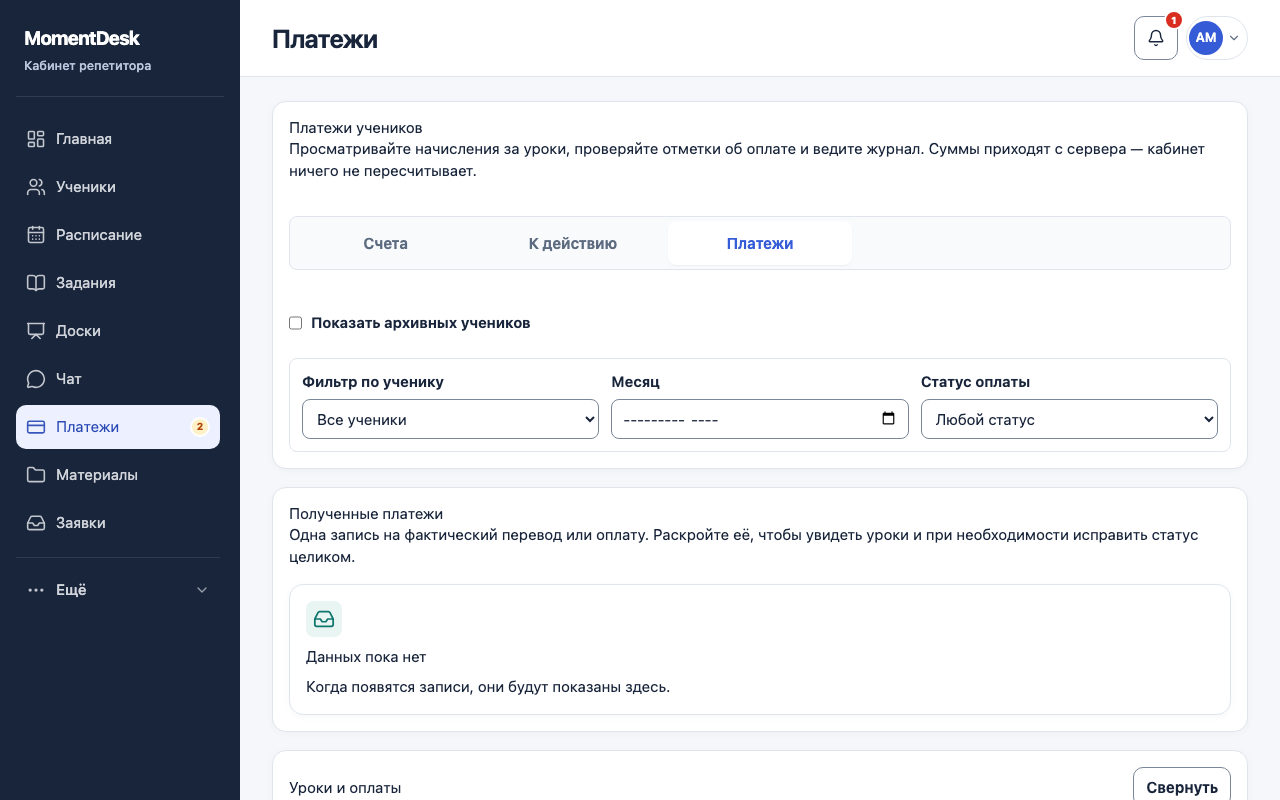
Task: Click the Расписание calendar icon
Action: [x=36, y=235]
